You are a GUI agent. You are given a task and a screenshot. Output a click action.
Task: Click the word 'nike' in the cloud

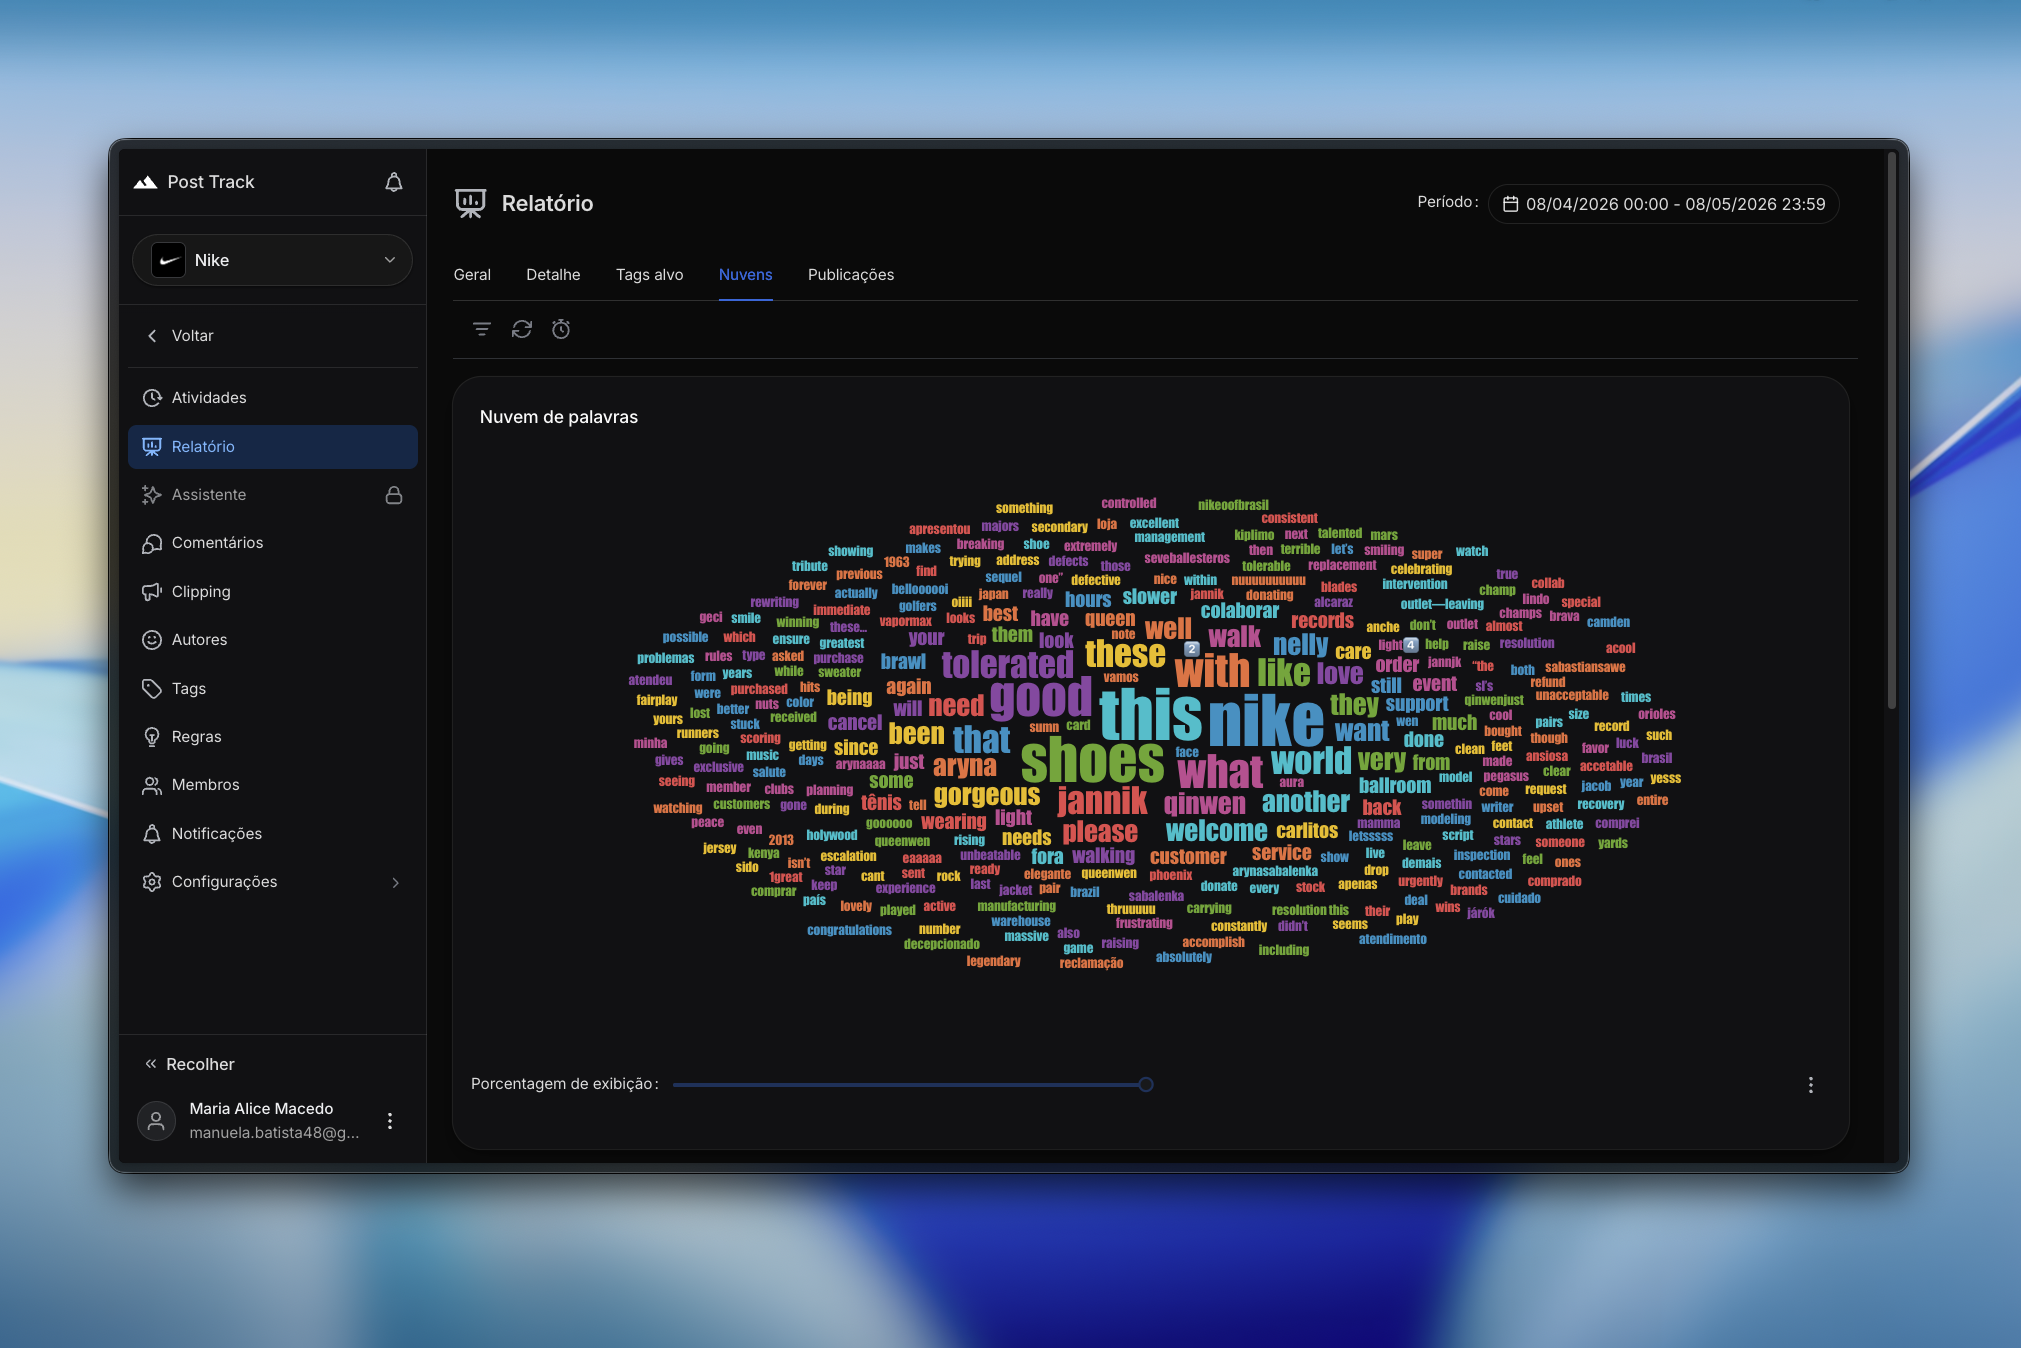(x=1266, y=719)
